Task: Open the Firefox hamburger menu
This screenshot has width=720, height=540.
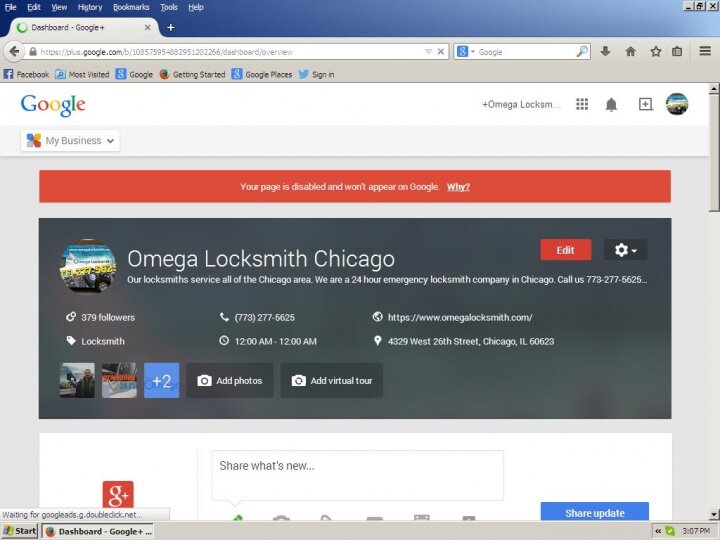Action: [x=705, y=51]
